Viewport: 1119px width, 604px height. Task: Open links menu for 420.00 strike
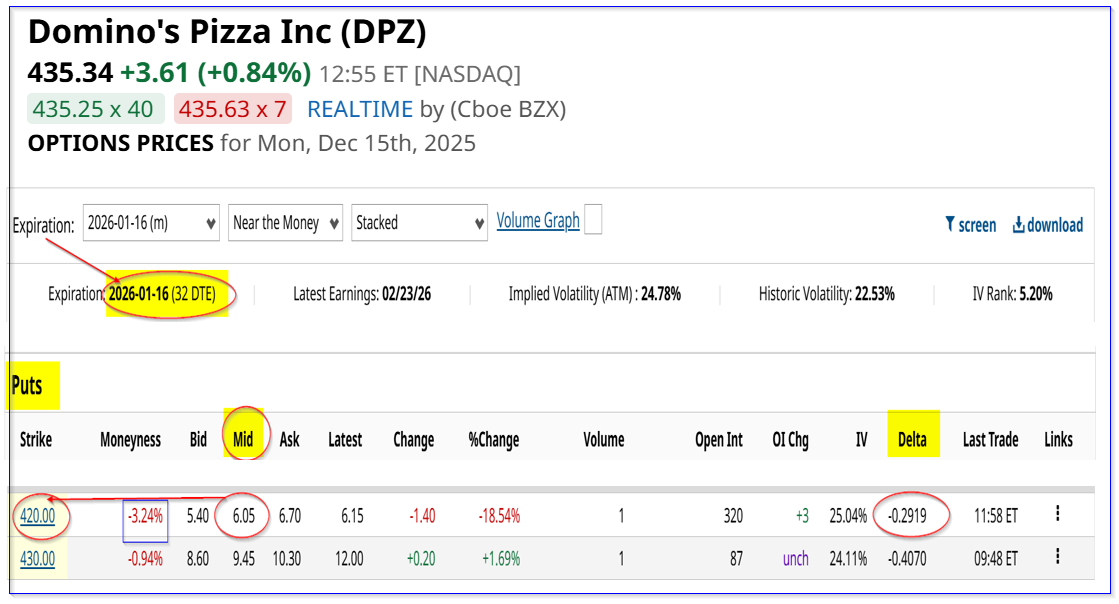(1057, 514)
